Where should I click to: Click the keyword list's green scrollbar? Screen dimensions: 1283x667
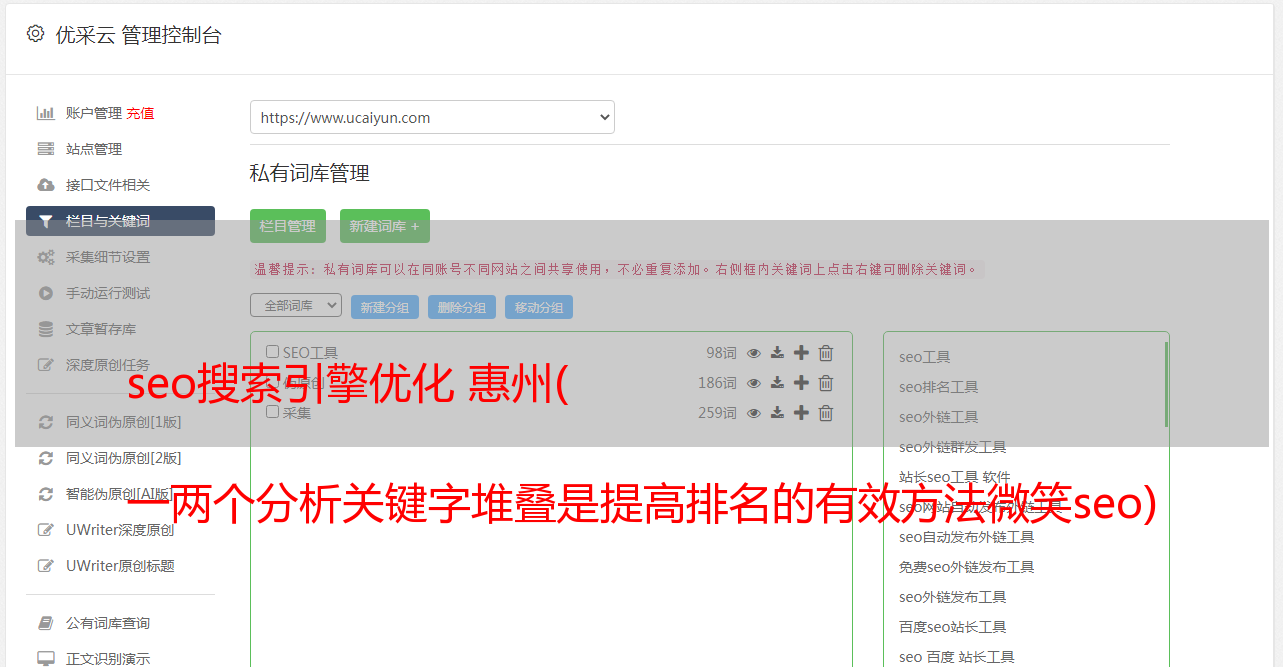(x=1166, y=385)
